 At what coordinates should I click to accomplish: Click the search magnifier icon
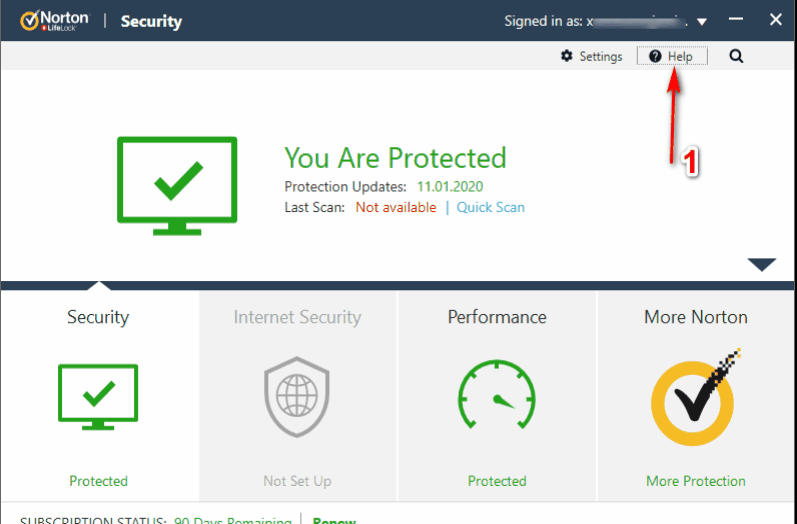coord(736,56)
